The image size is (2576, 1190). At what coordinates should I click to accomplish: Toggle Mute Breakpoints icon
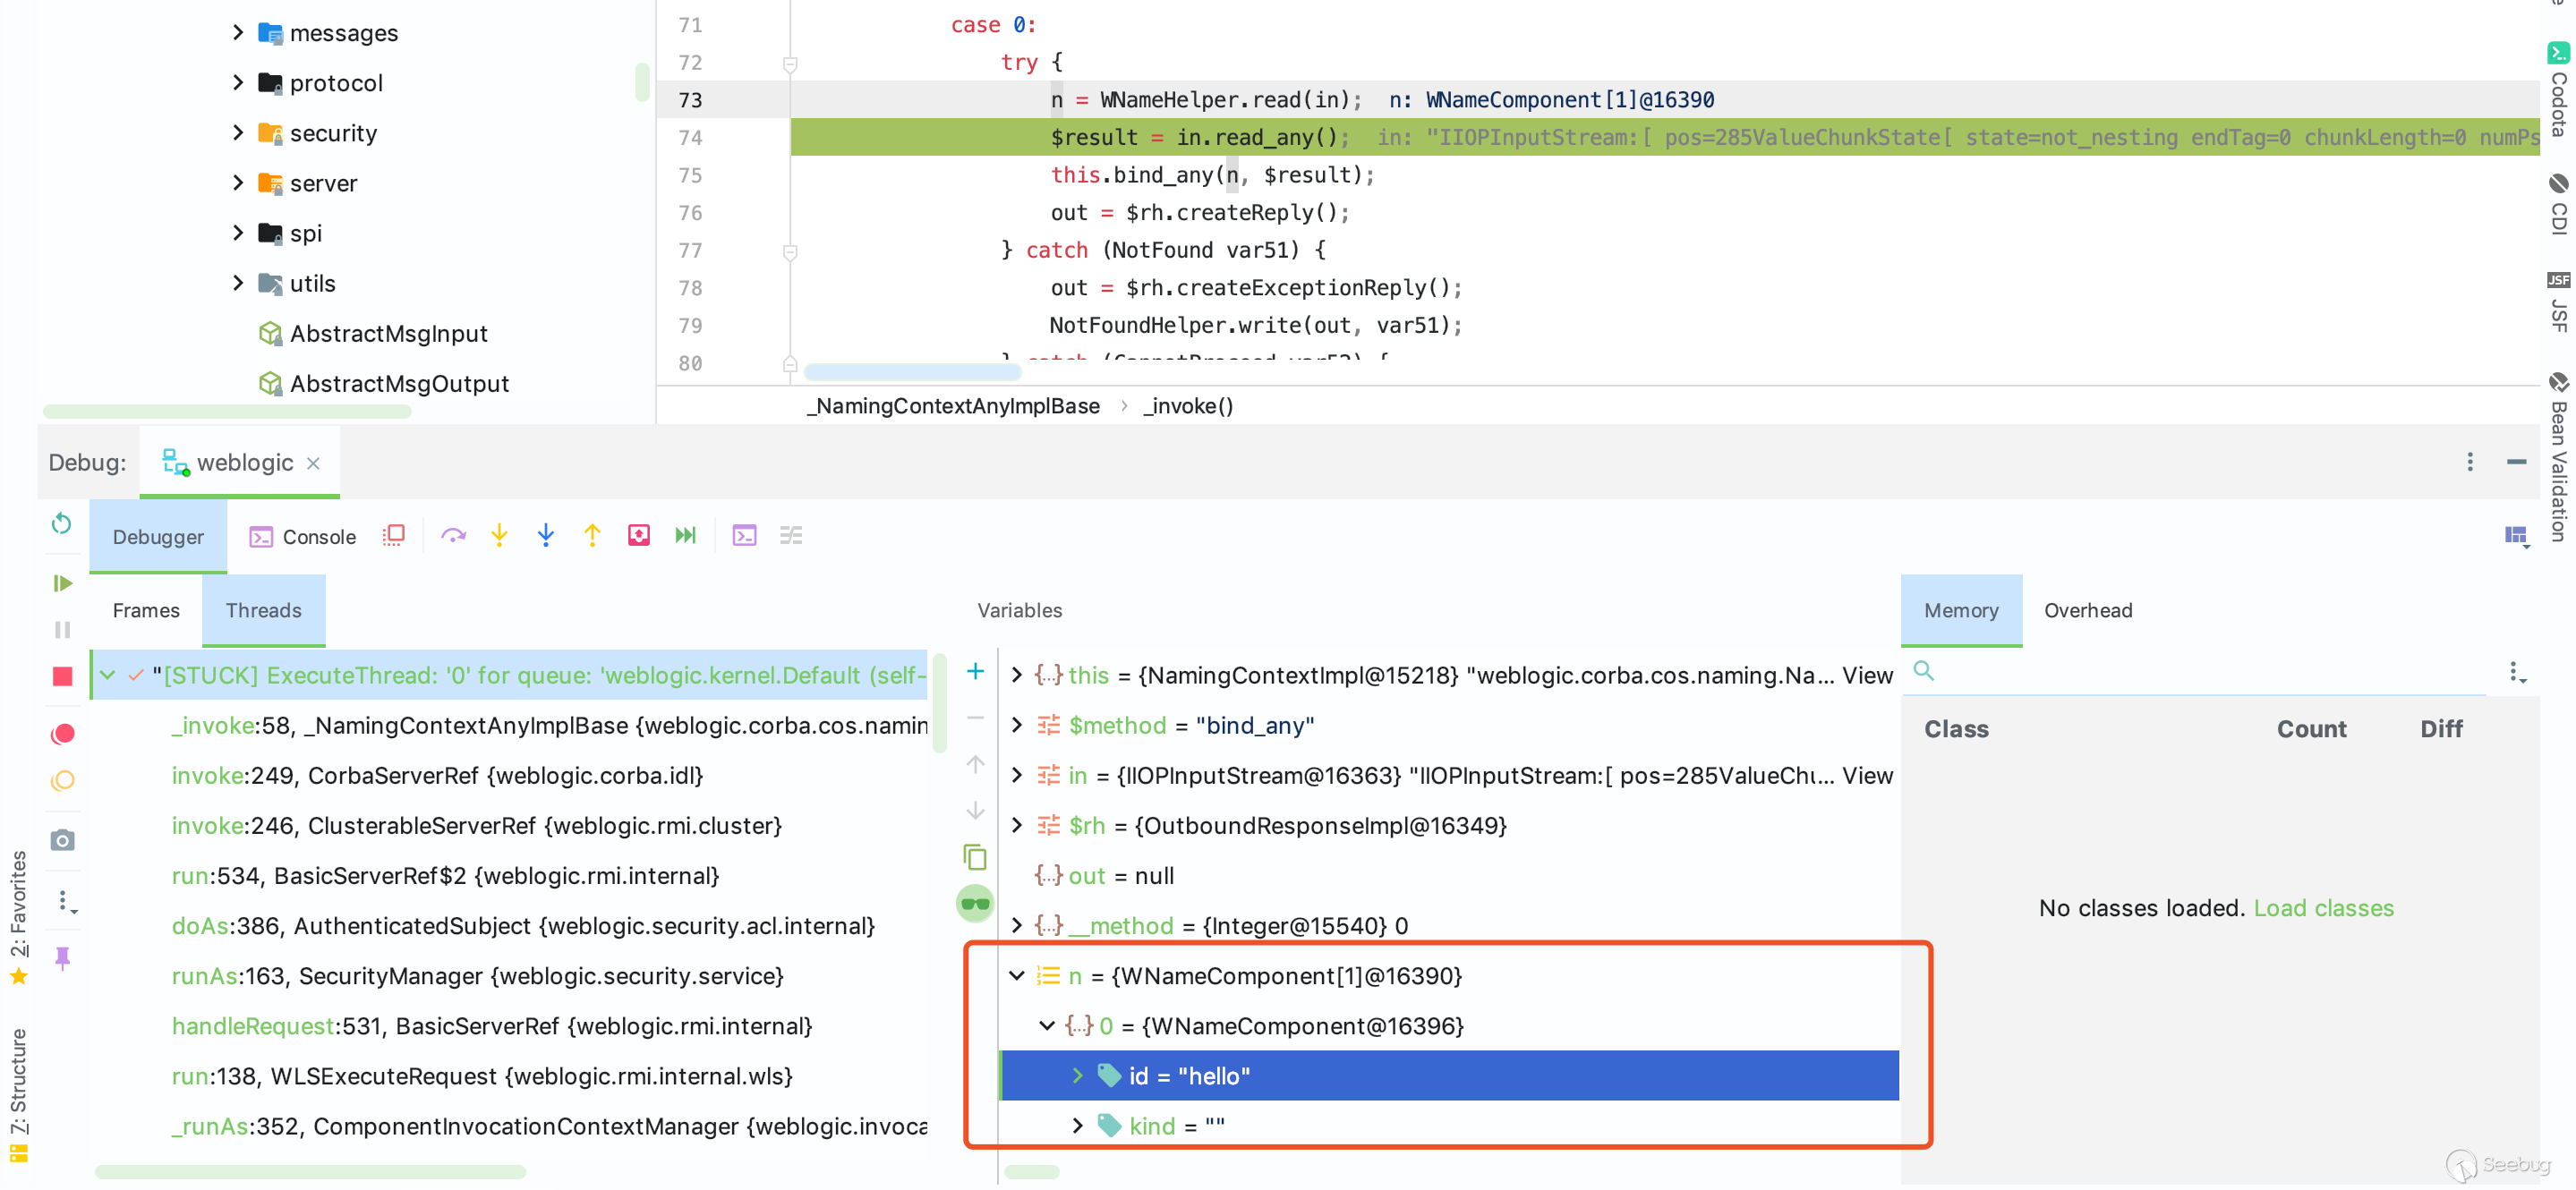(62, 781)
